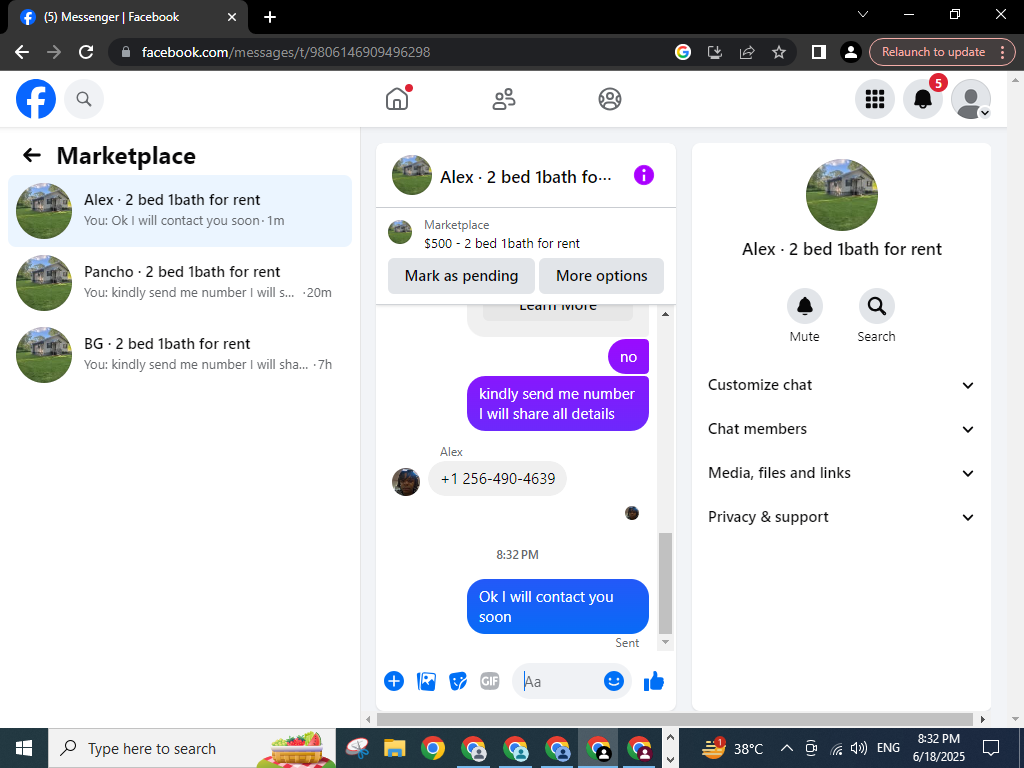Search in conversation icon
The height and width of the screenshot is (768, 1024).
[876, 306]
